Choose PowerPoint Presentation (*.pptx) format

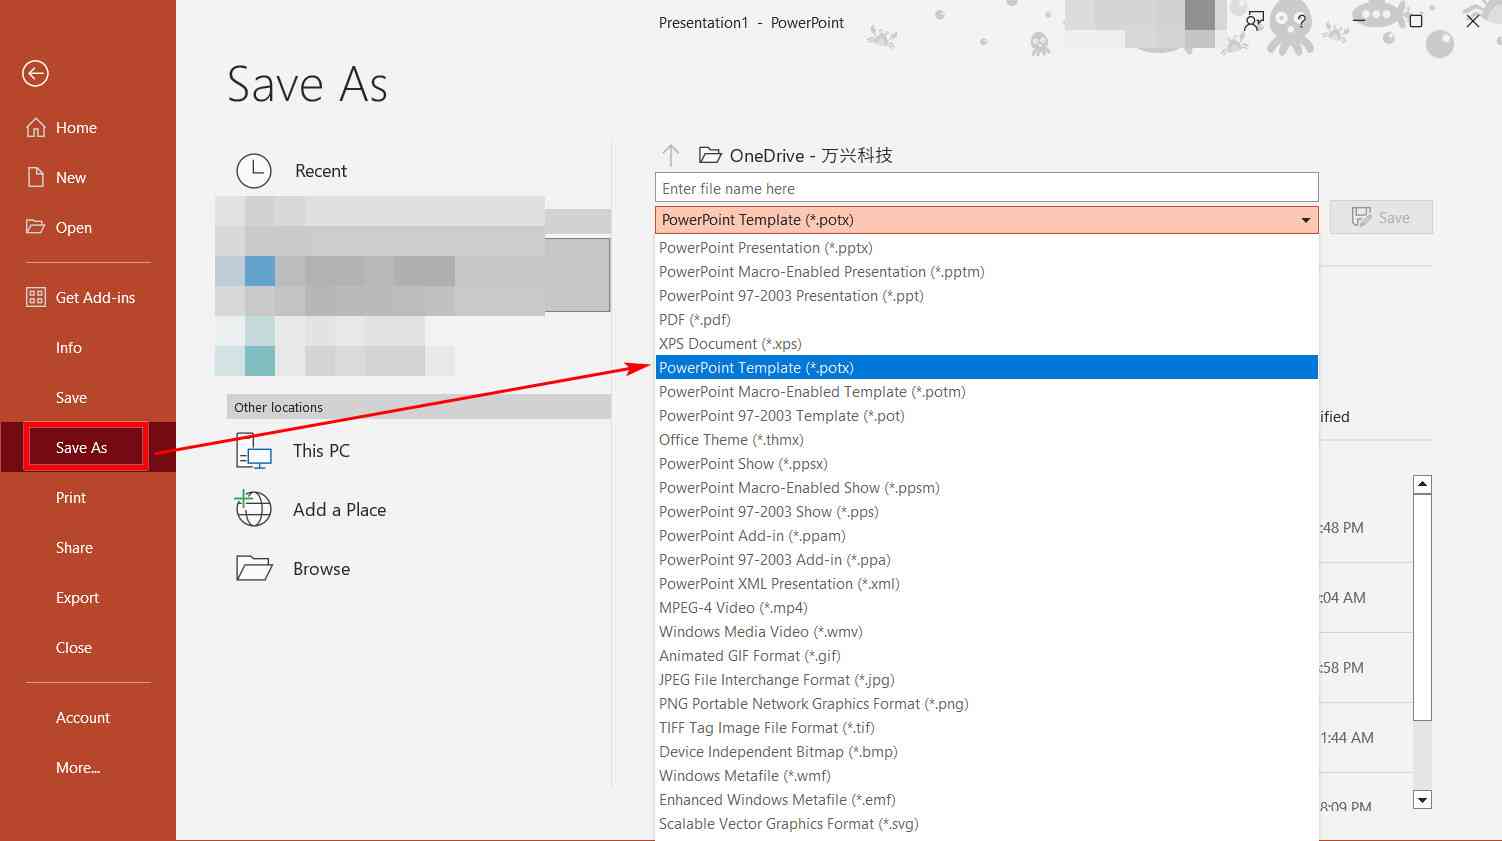(986, 248)
